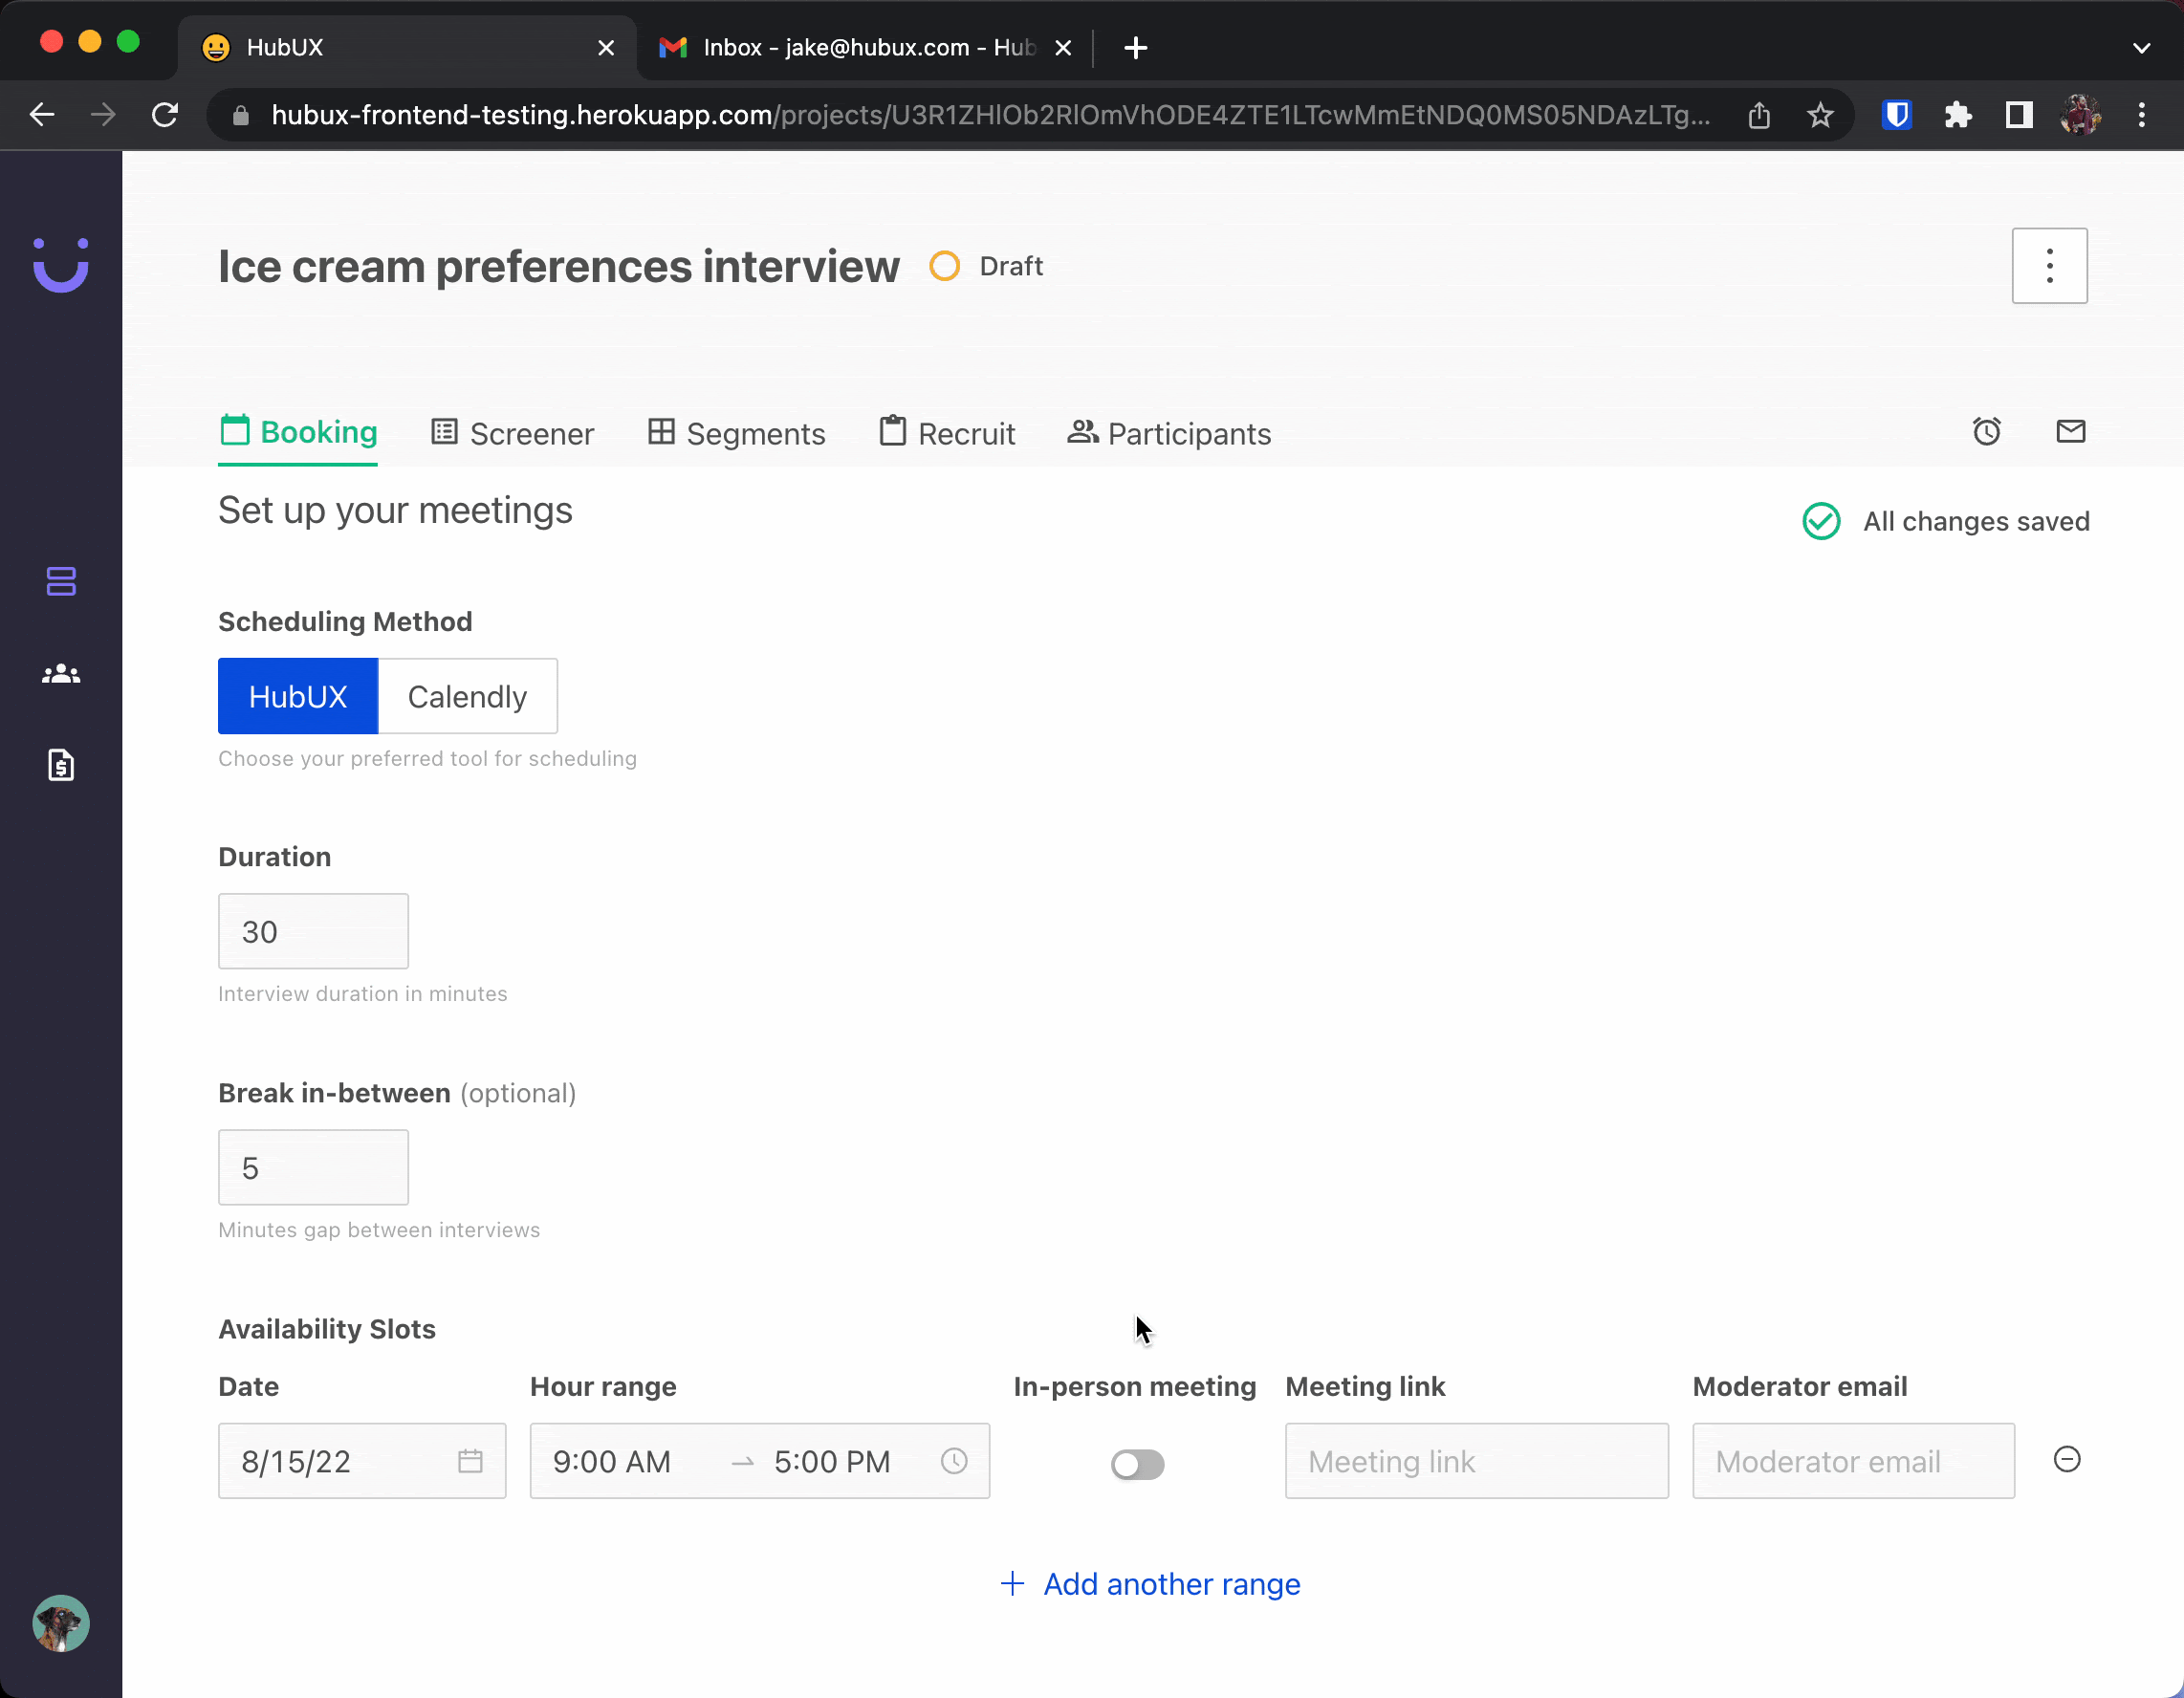Switch to the Recruit tab
The image size is (2184, 1698).
[x=947, y=433]
